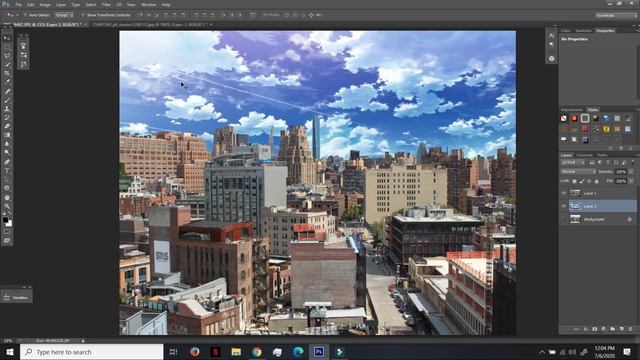Open the Edit menu
This screenshot has height=360, width=640.
click(31, 5)
